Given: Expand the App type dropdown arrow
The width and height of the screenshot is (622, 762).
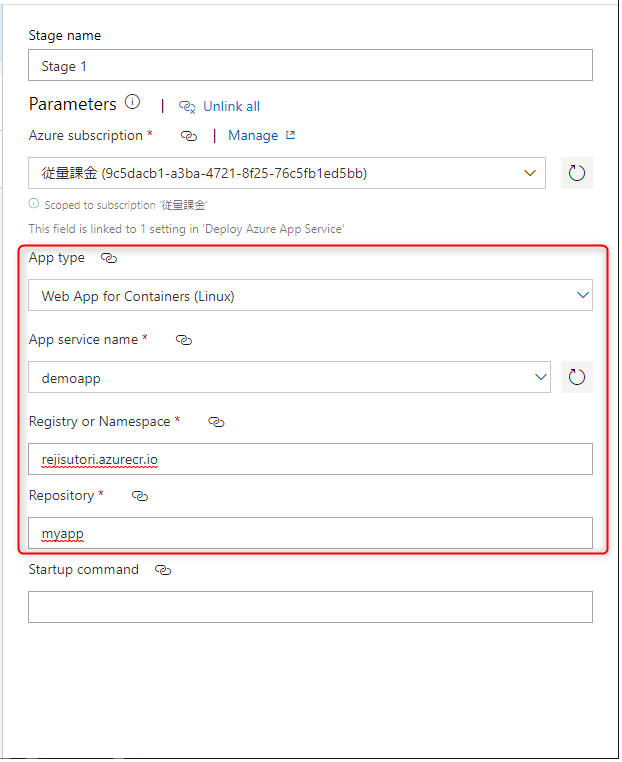Looking at the screenshot, I should (x=583, y=295).
